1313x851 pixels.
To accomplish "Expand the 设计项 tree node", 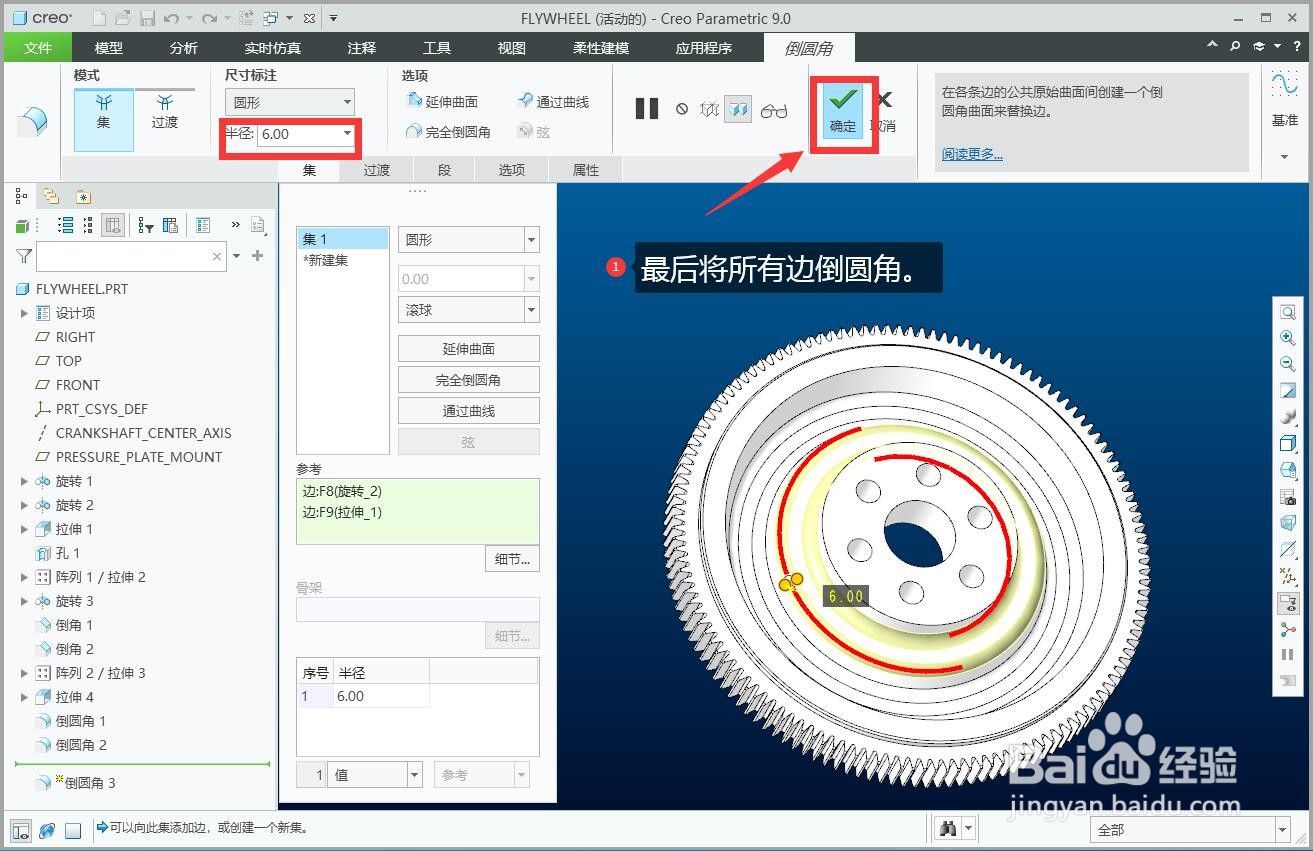I will tap(24, 313).
